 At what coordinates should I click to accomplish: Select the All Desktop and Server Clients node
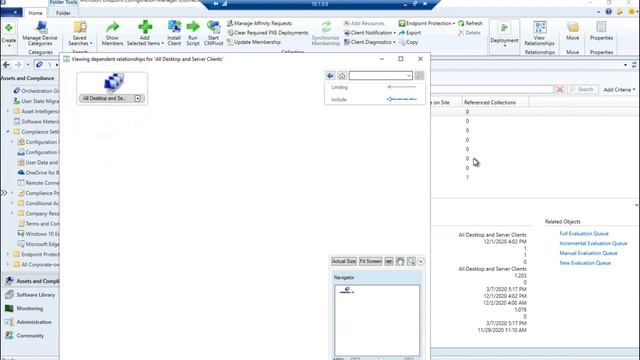(x=112, y=88)
